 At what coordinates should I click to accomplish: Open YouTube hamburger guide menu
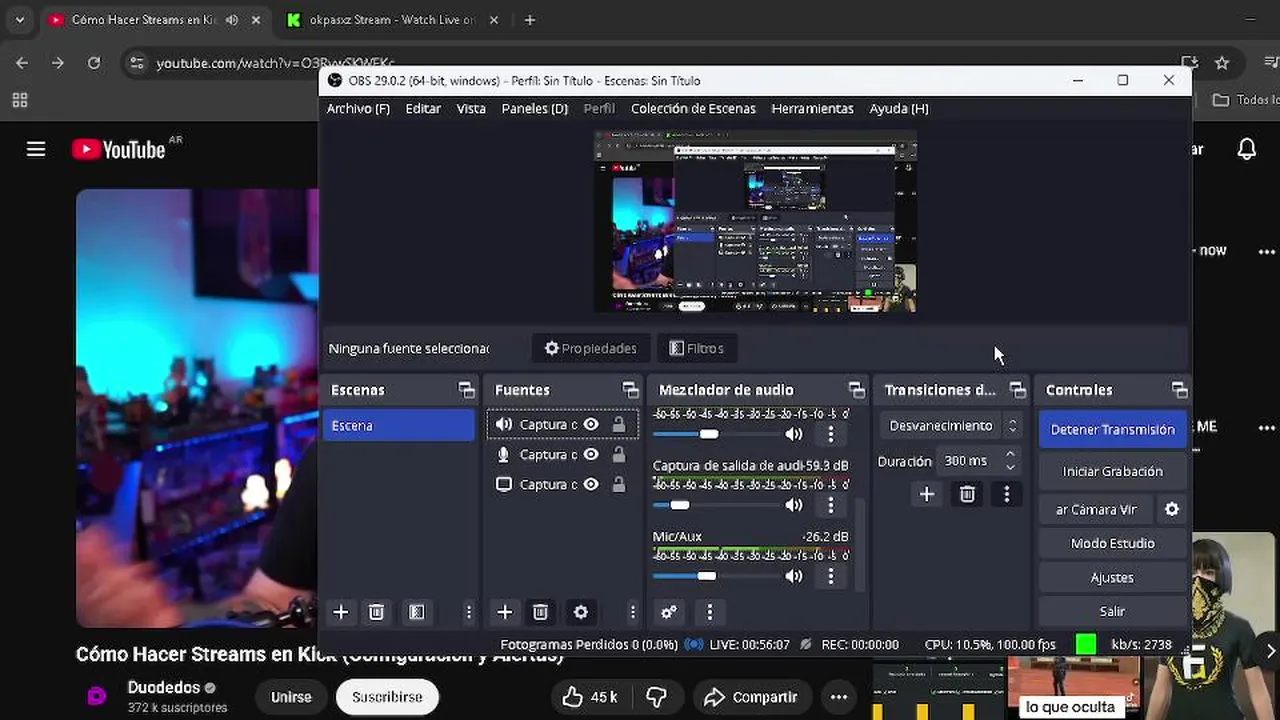point(36,149)
